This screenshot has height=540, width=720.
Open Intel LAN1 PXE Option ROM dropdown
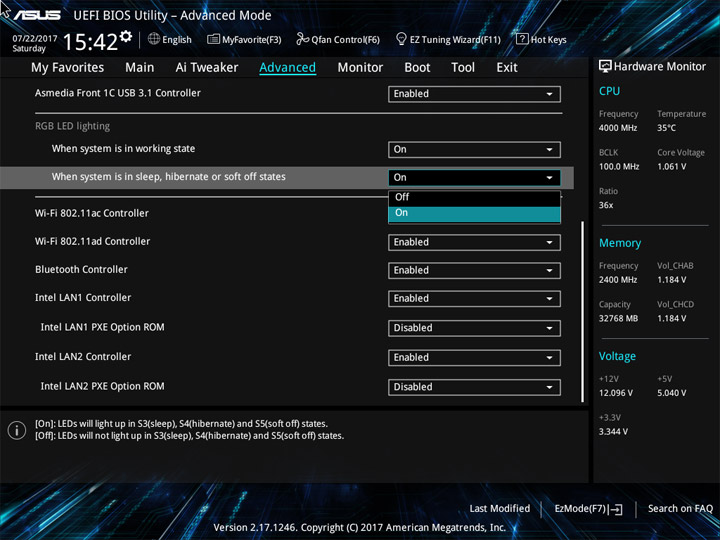(474, 328)
